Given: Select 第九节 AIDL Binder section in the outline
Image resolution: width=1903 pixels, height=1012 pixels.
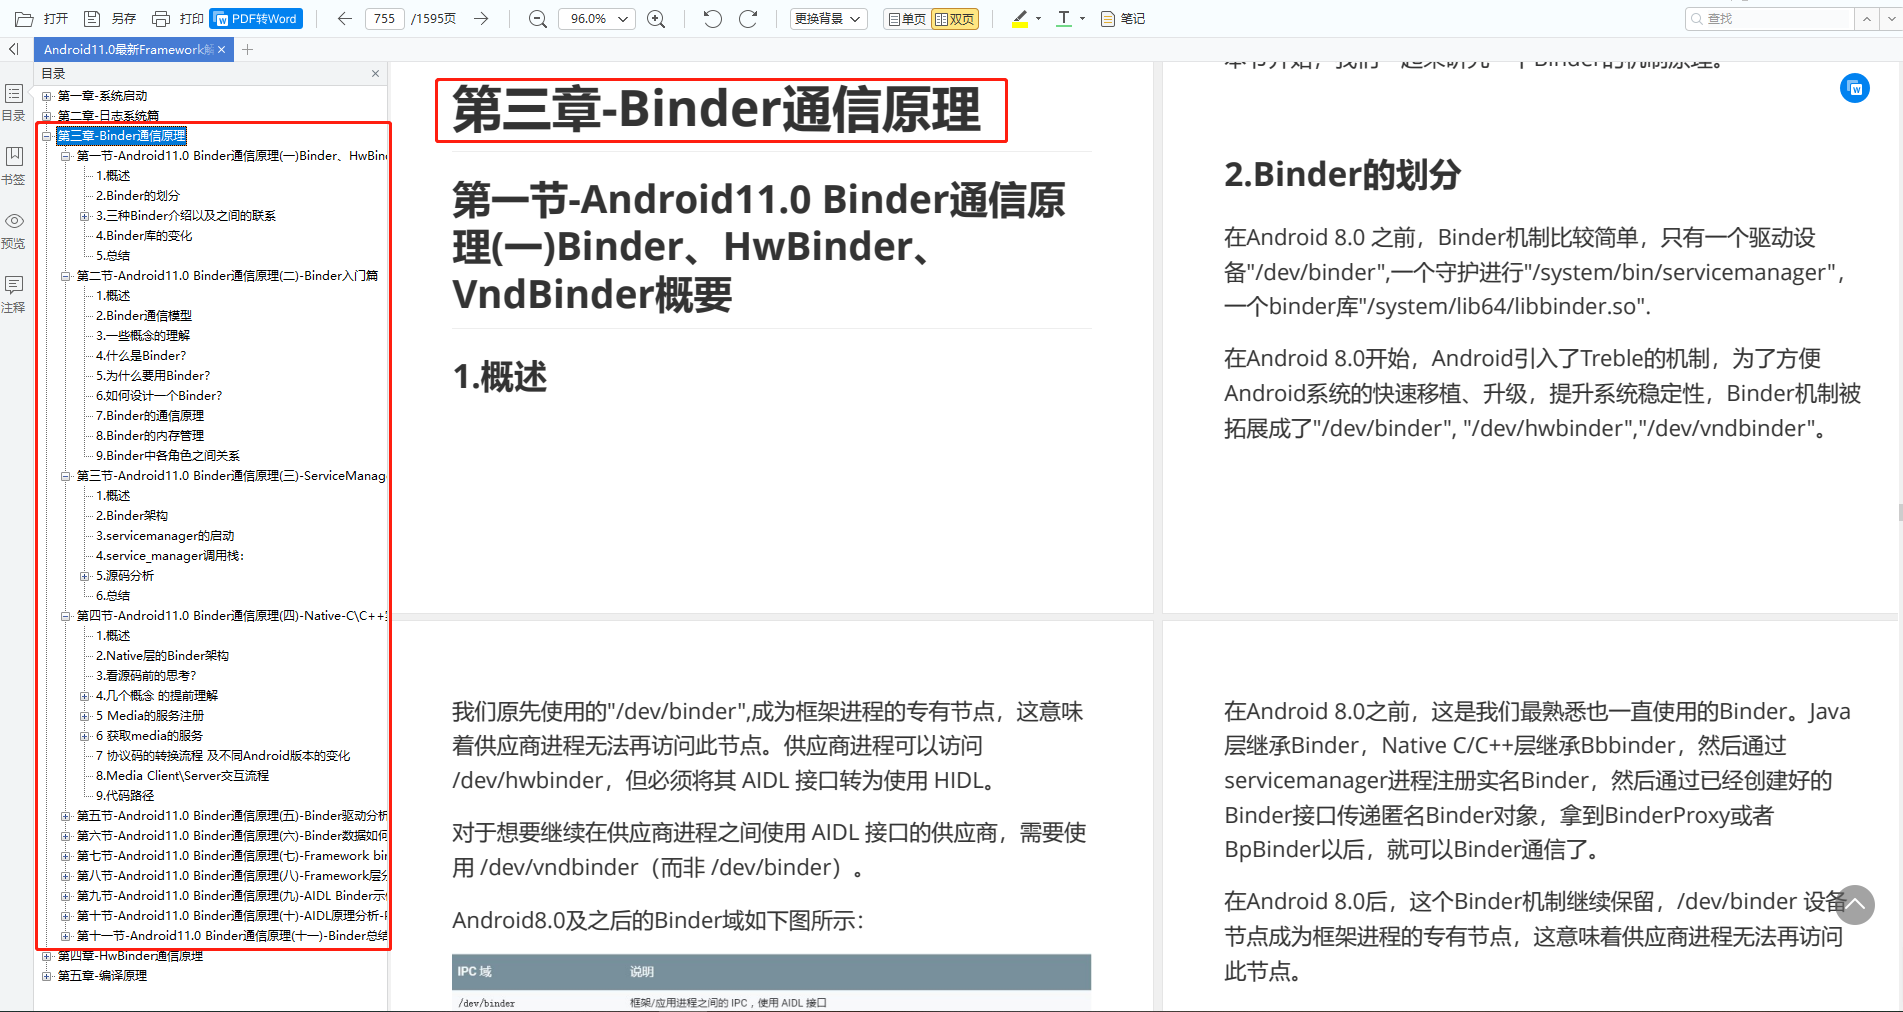Looking at the screenshot, I should [231, 896].
